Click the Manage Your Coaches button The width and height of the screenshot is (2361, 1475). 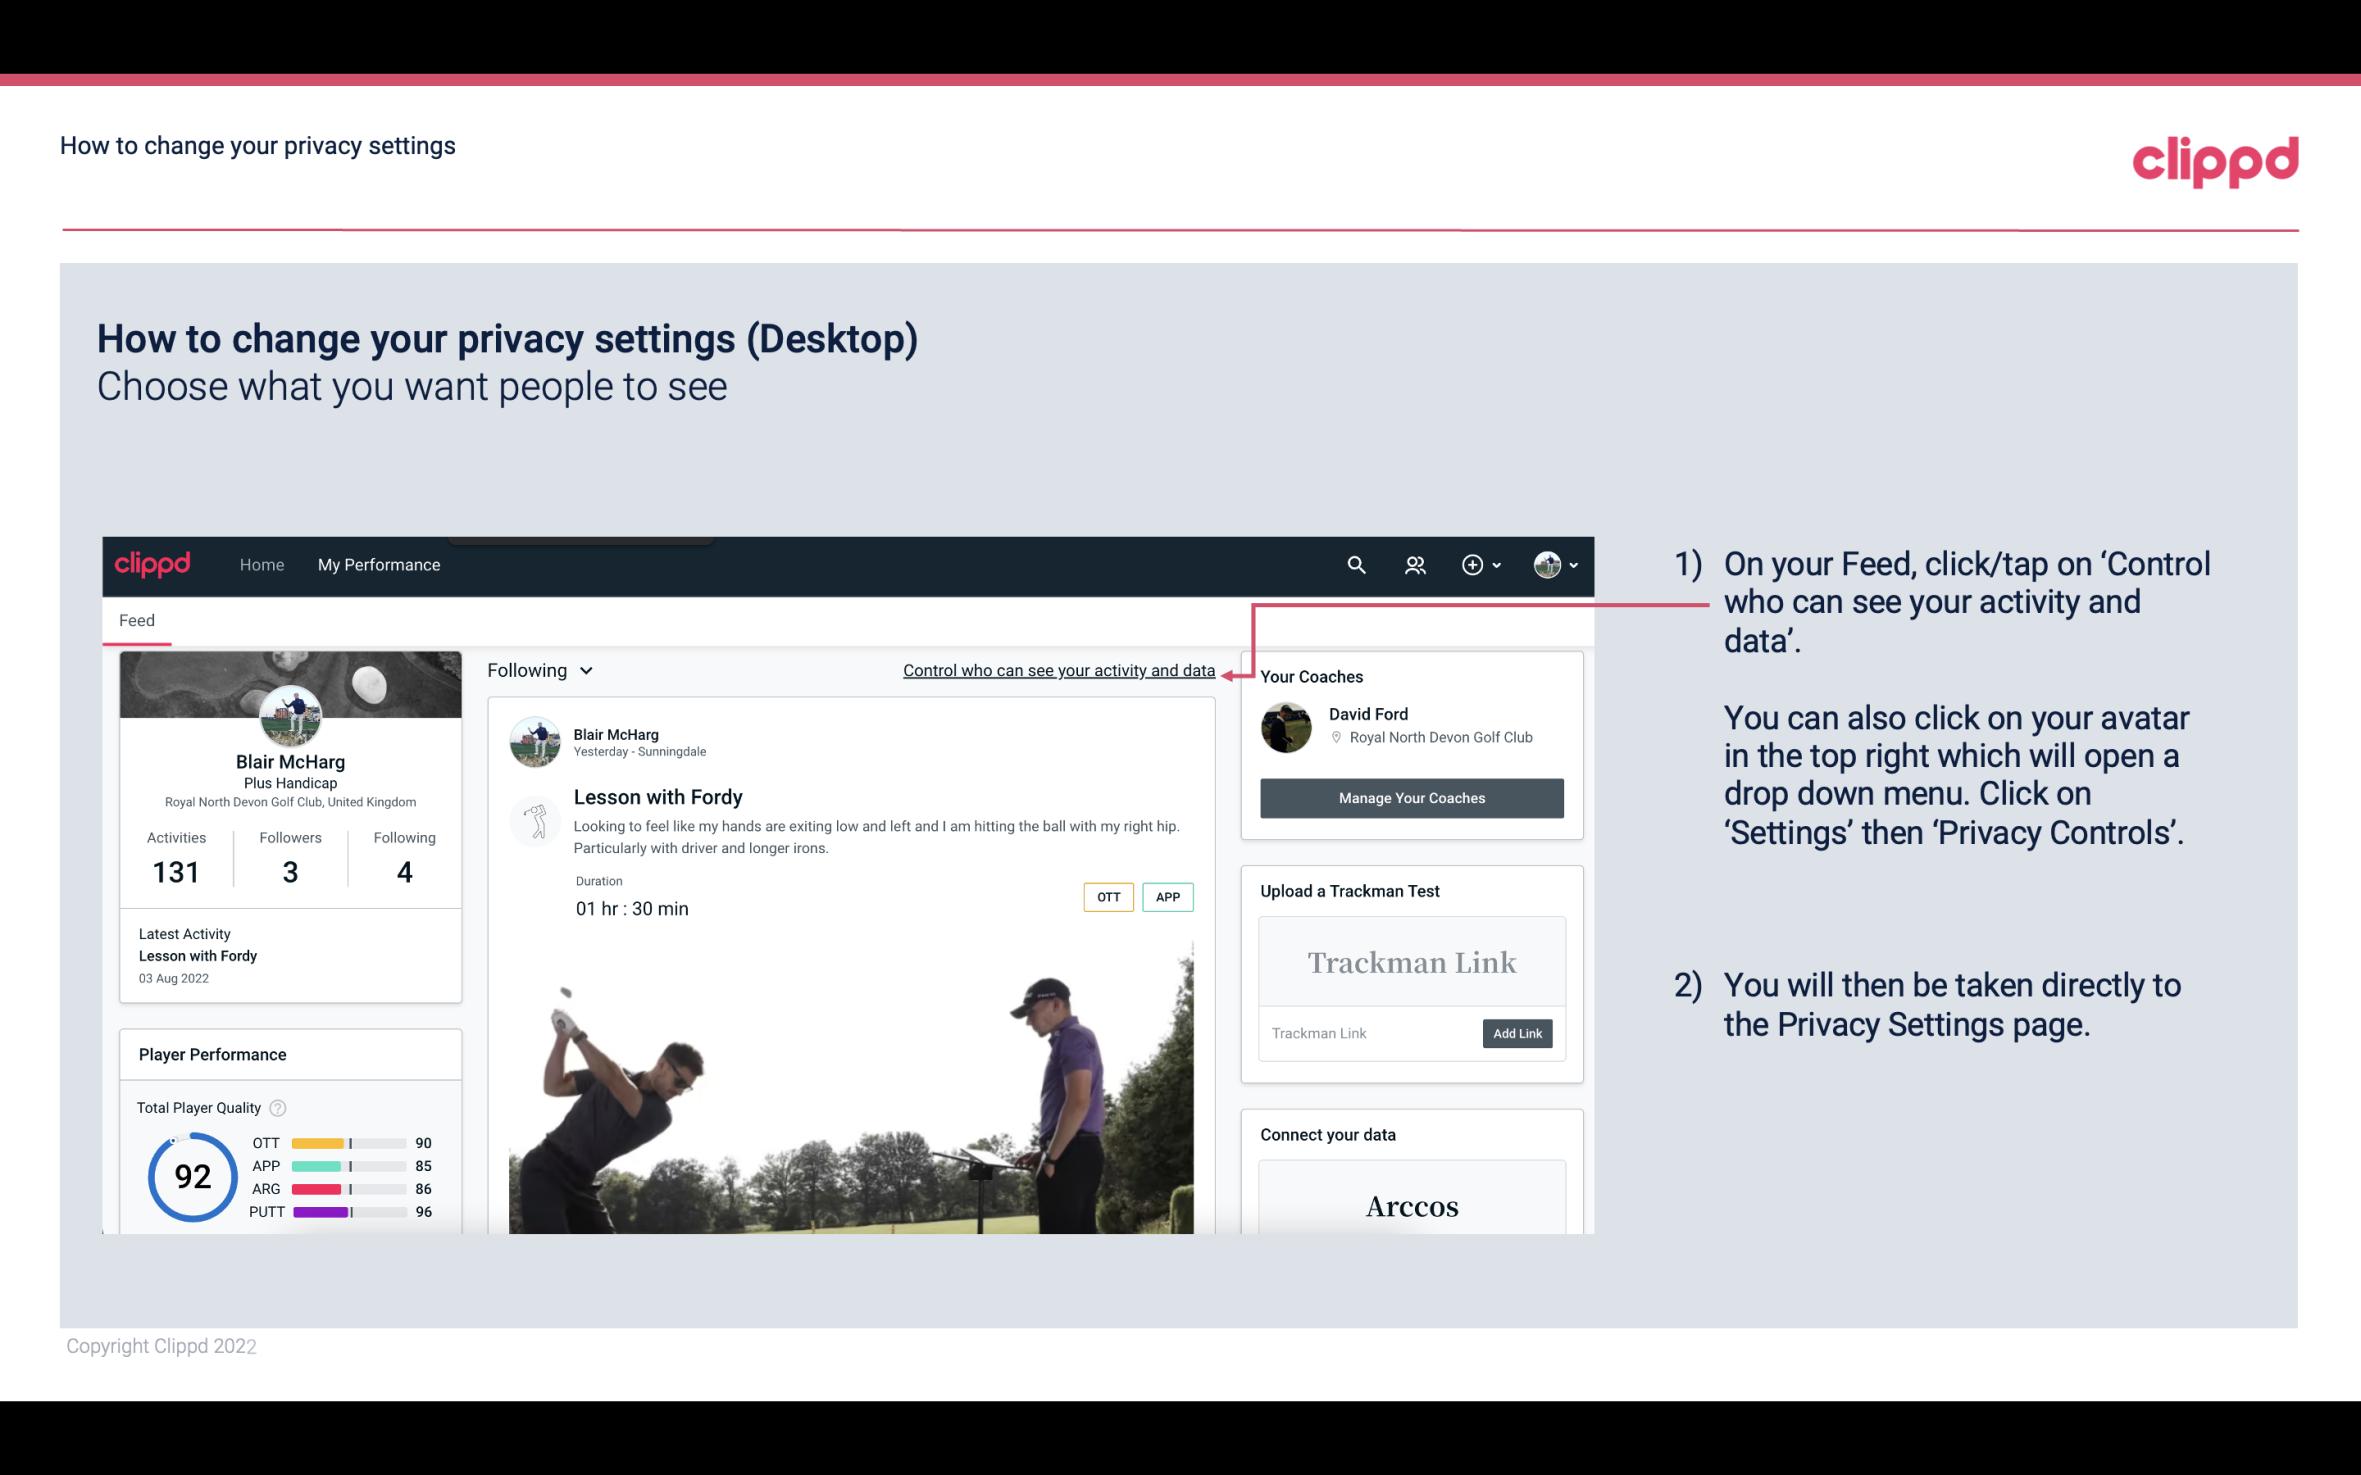(x=1412, y=797)
